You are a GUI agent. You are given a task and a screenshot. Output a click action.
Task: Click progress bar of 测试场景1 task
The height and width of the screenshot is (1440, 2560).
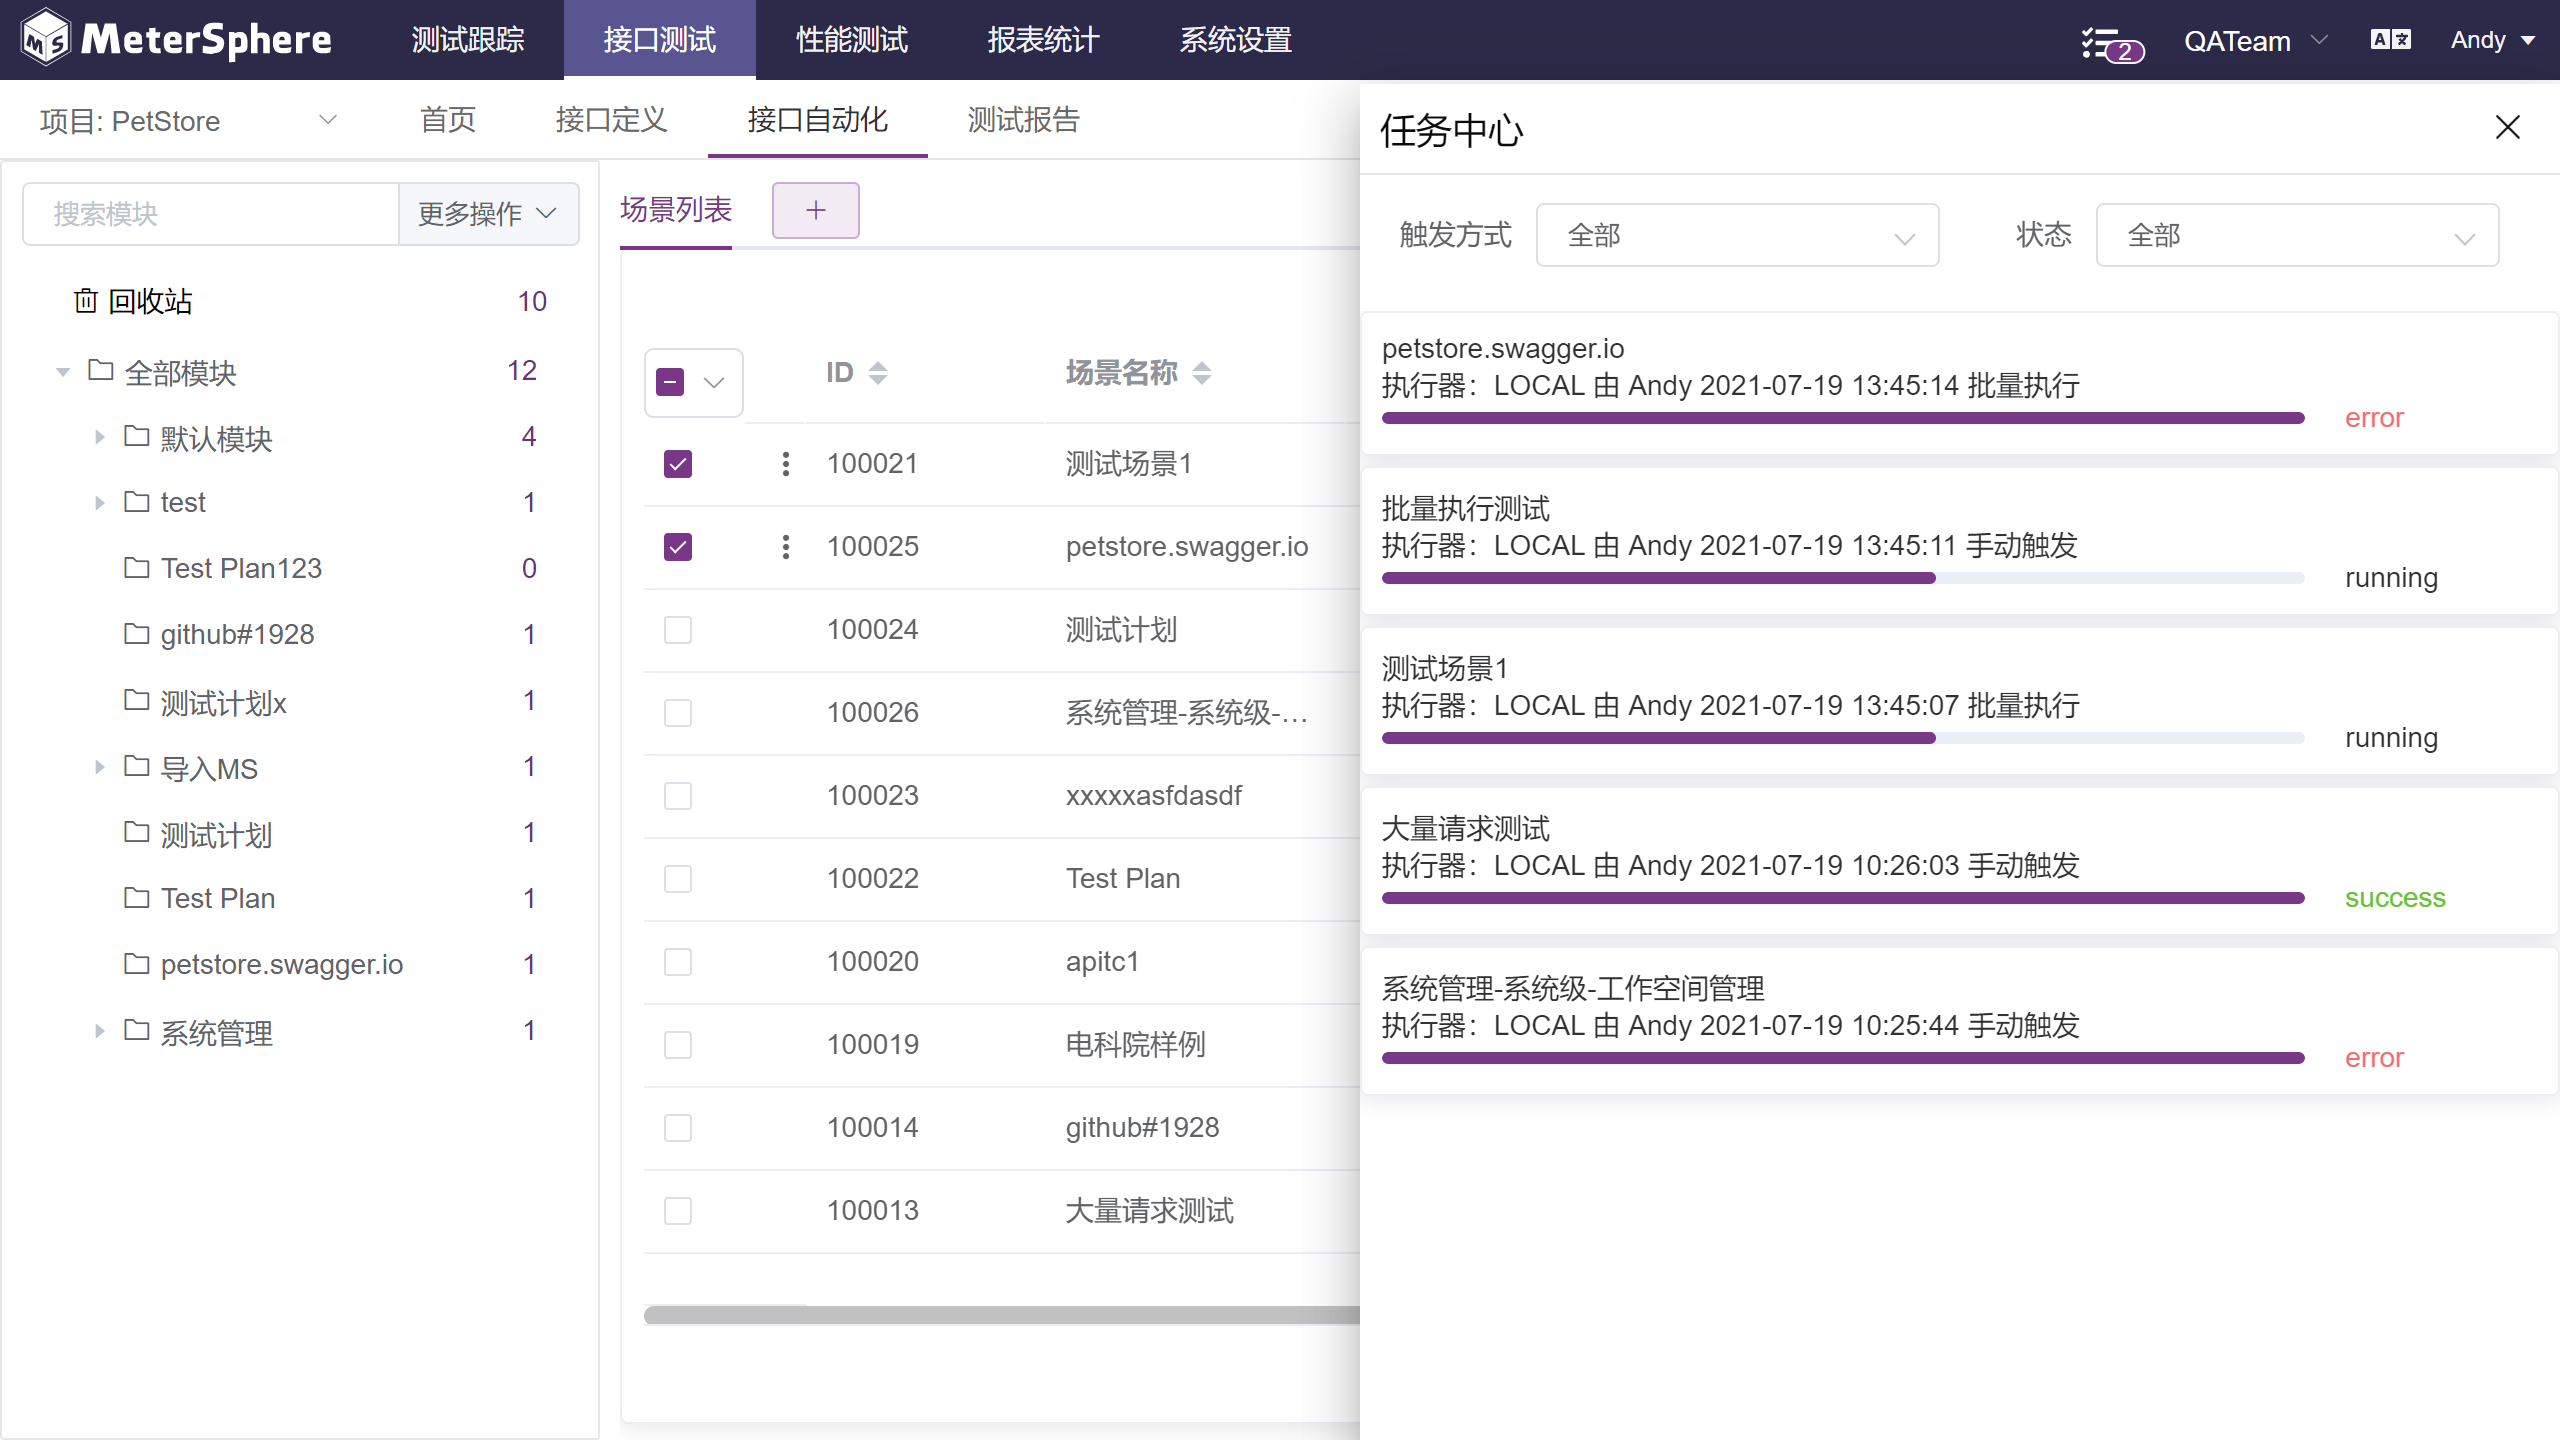[1843, 738]
